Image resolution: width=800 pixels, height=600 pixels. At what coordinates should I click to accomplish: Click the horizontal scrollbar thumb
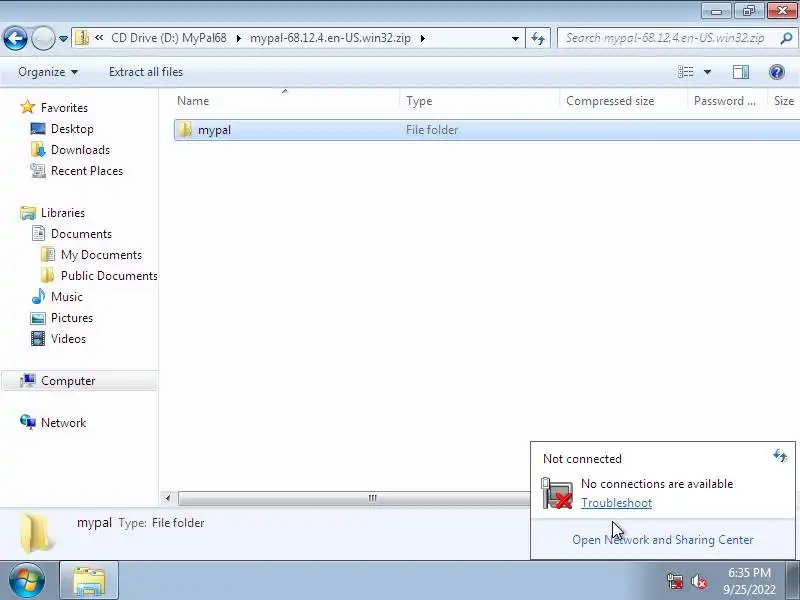pyautogui.click(x=354, y=498)
